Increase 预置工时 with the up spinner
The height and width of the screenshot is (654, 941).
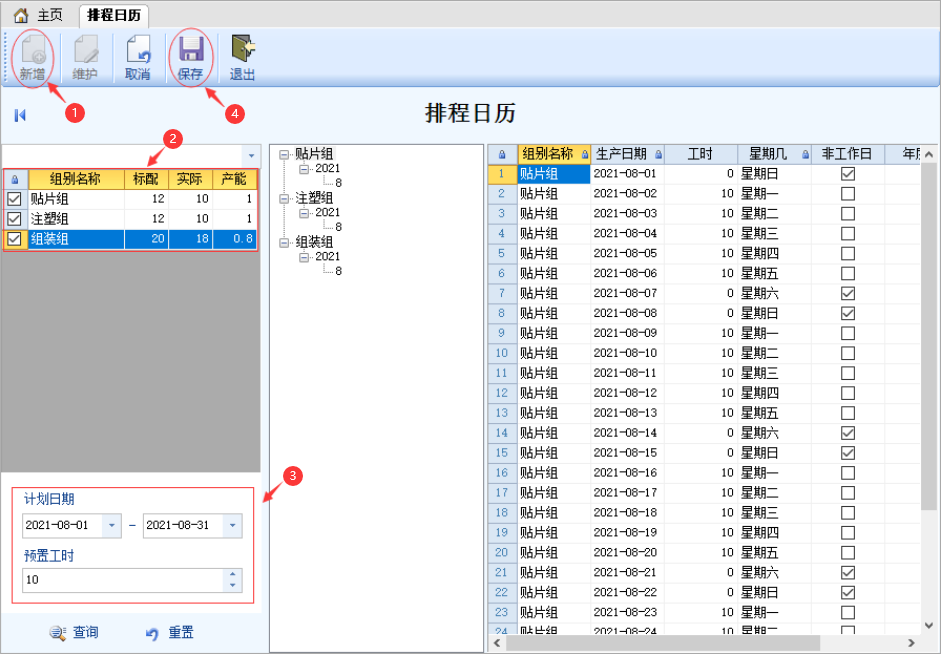(233, 574)
